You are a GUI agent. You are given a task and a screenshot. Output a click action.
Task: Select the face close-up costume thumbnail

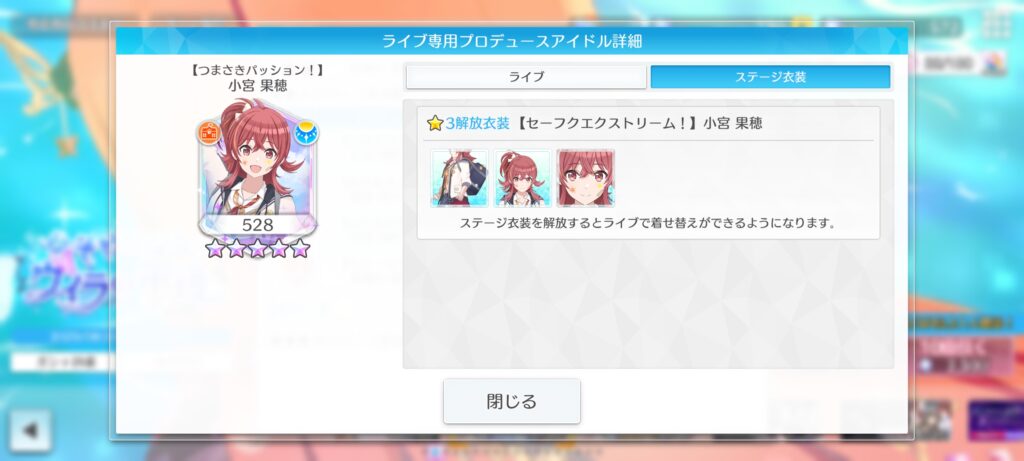(x=586, y=178)
